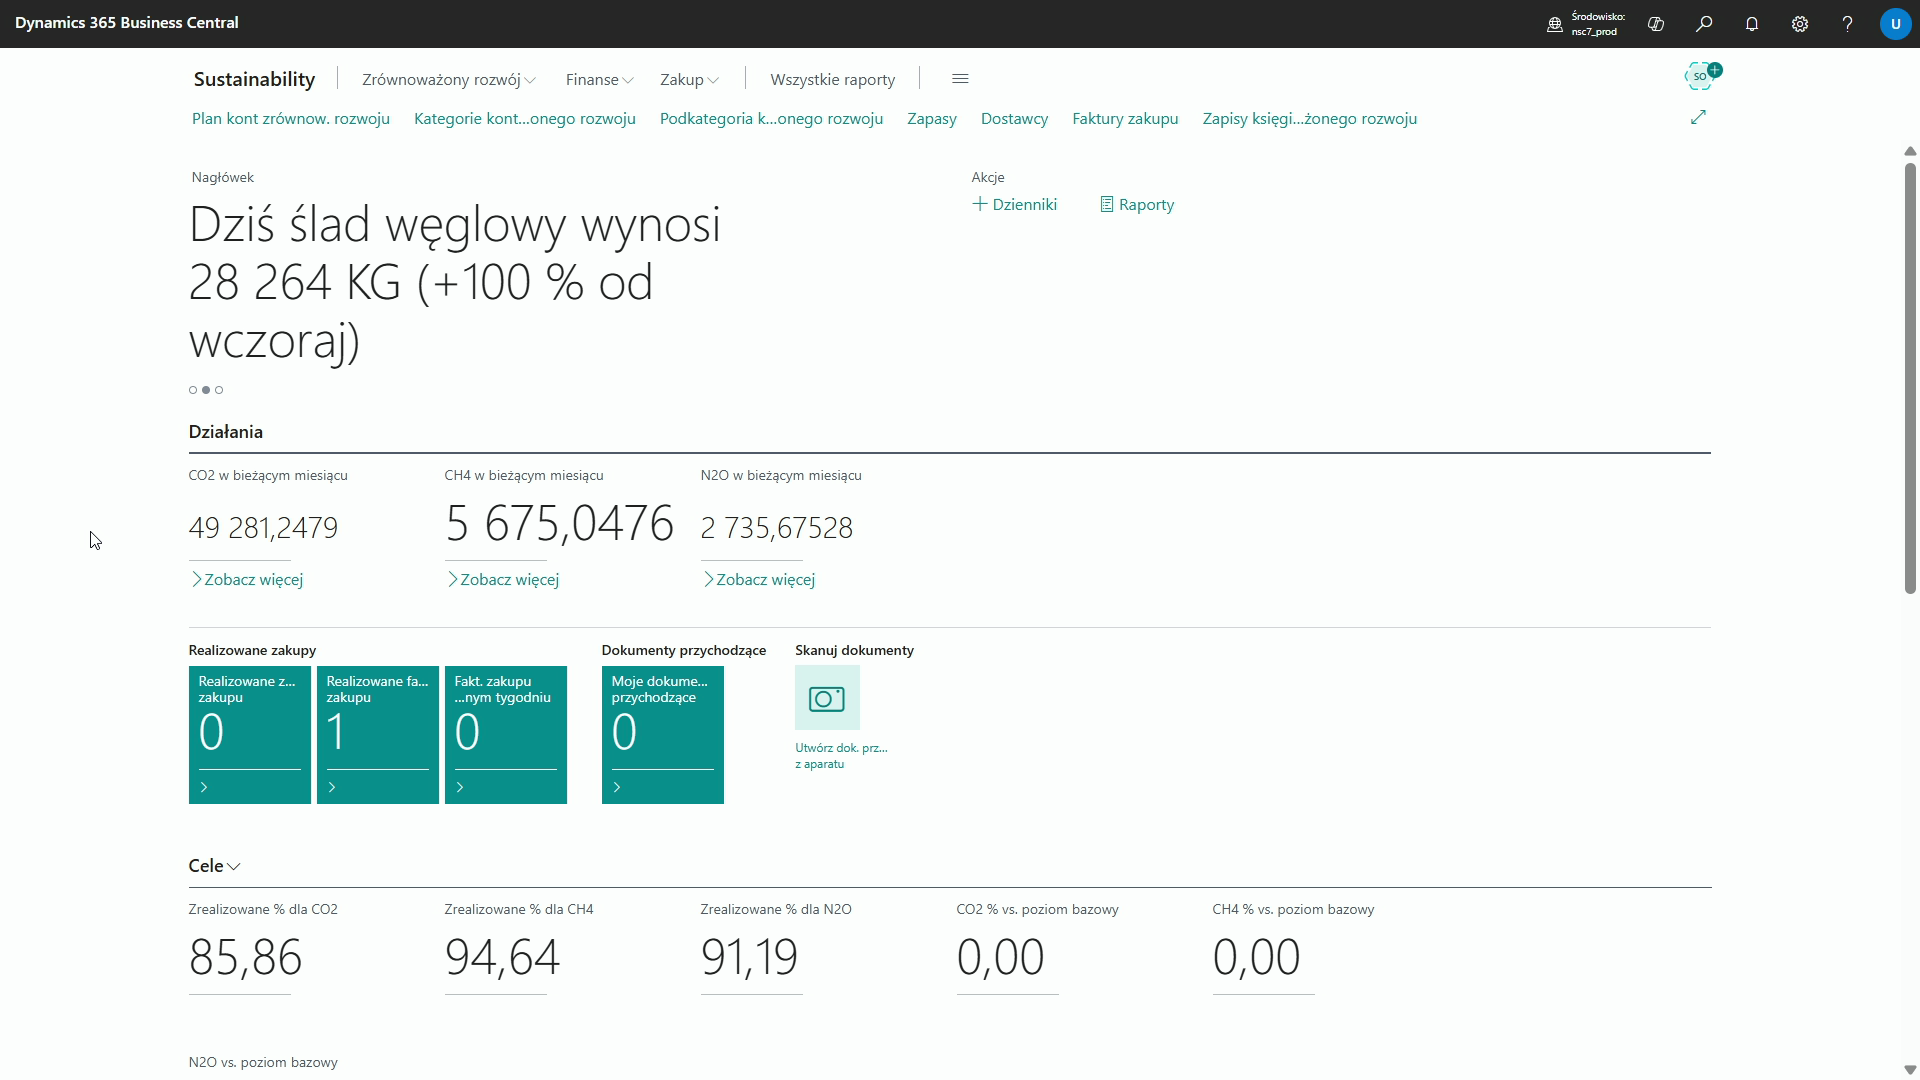Collapse the Cele section
The width and height of the screenshot is (1920, 1080).
pos(214,866)
